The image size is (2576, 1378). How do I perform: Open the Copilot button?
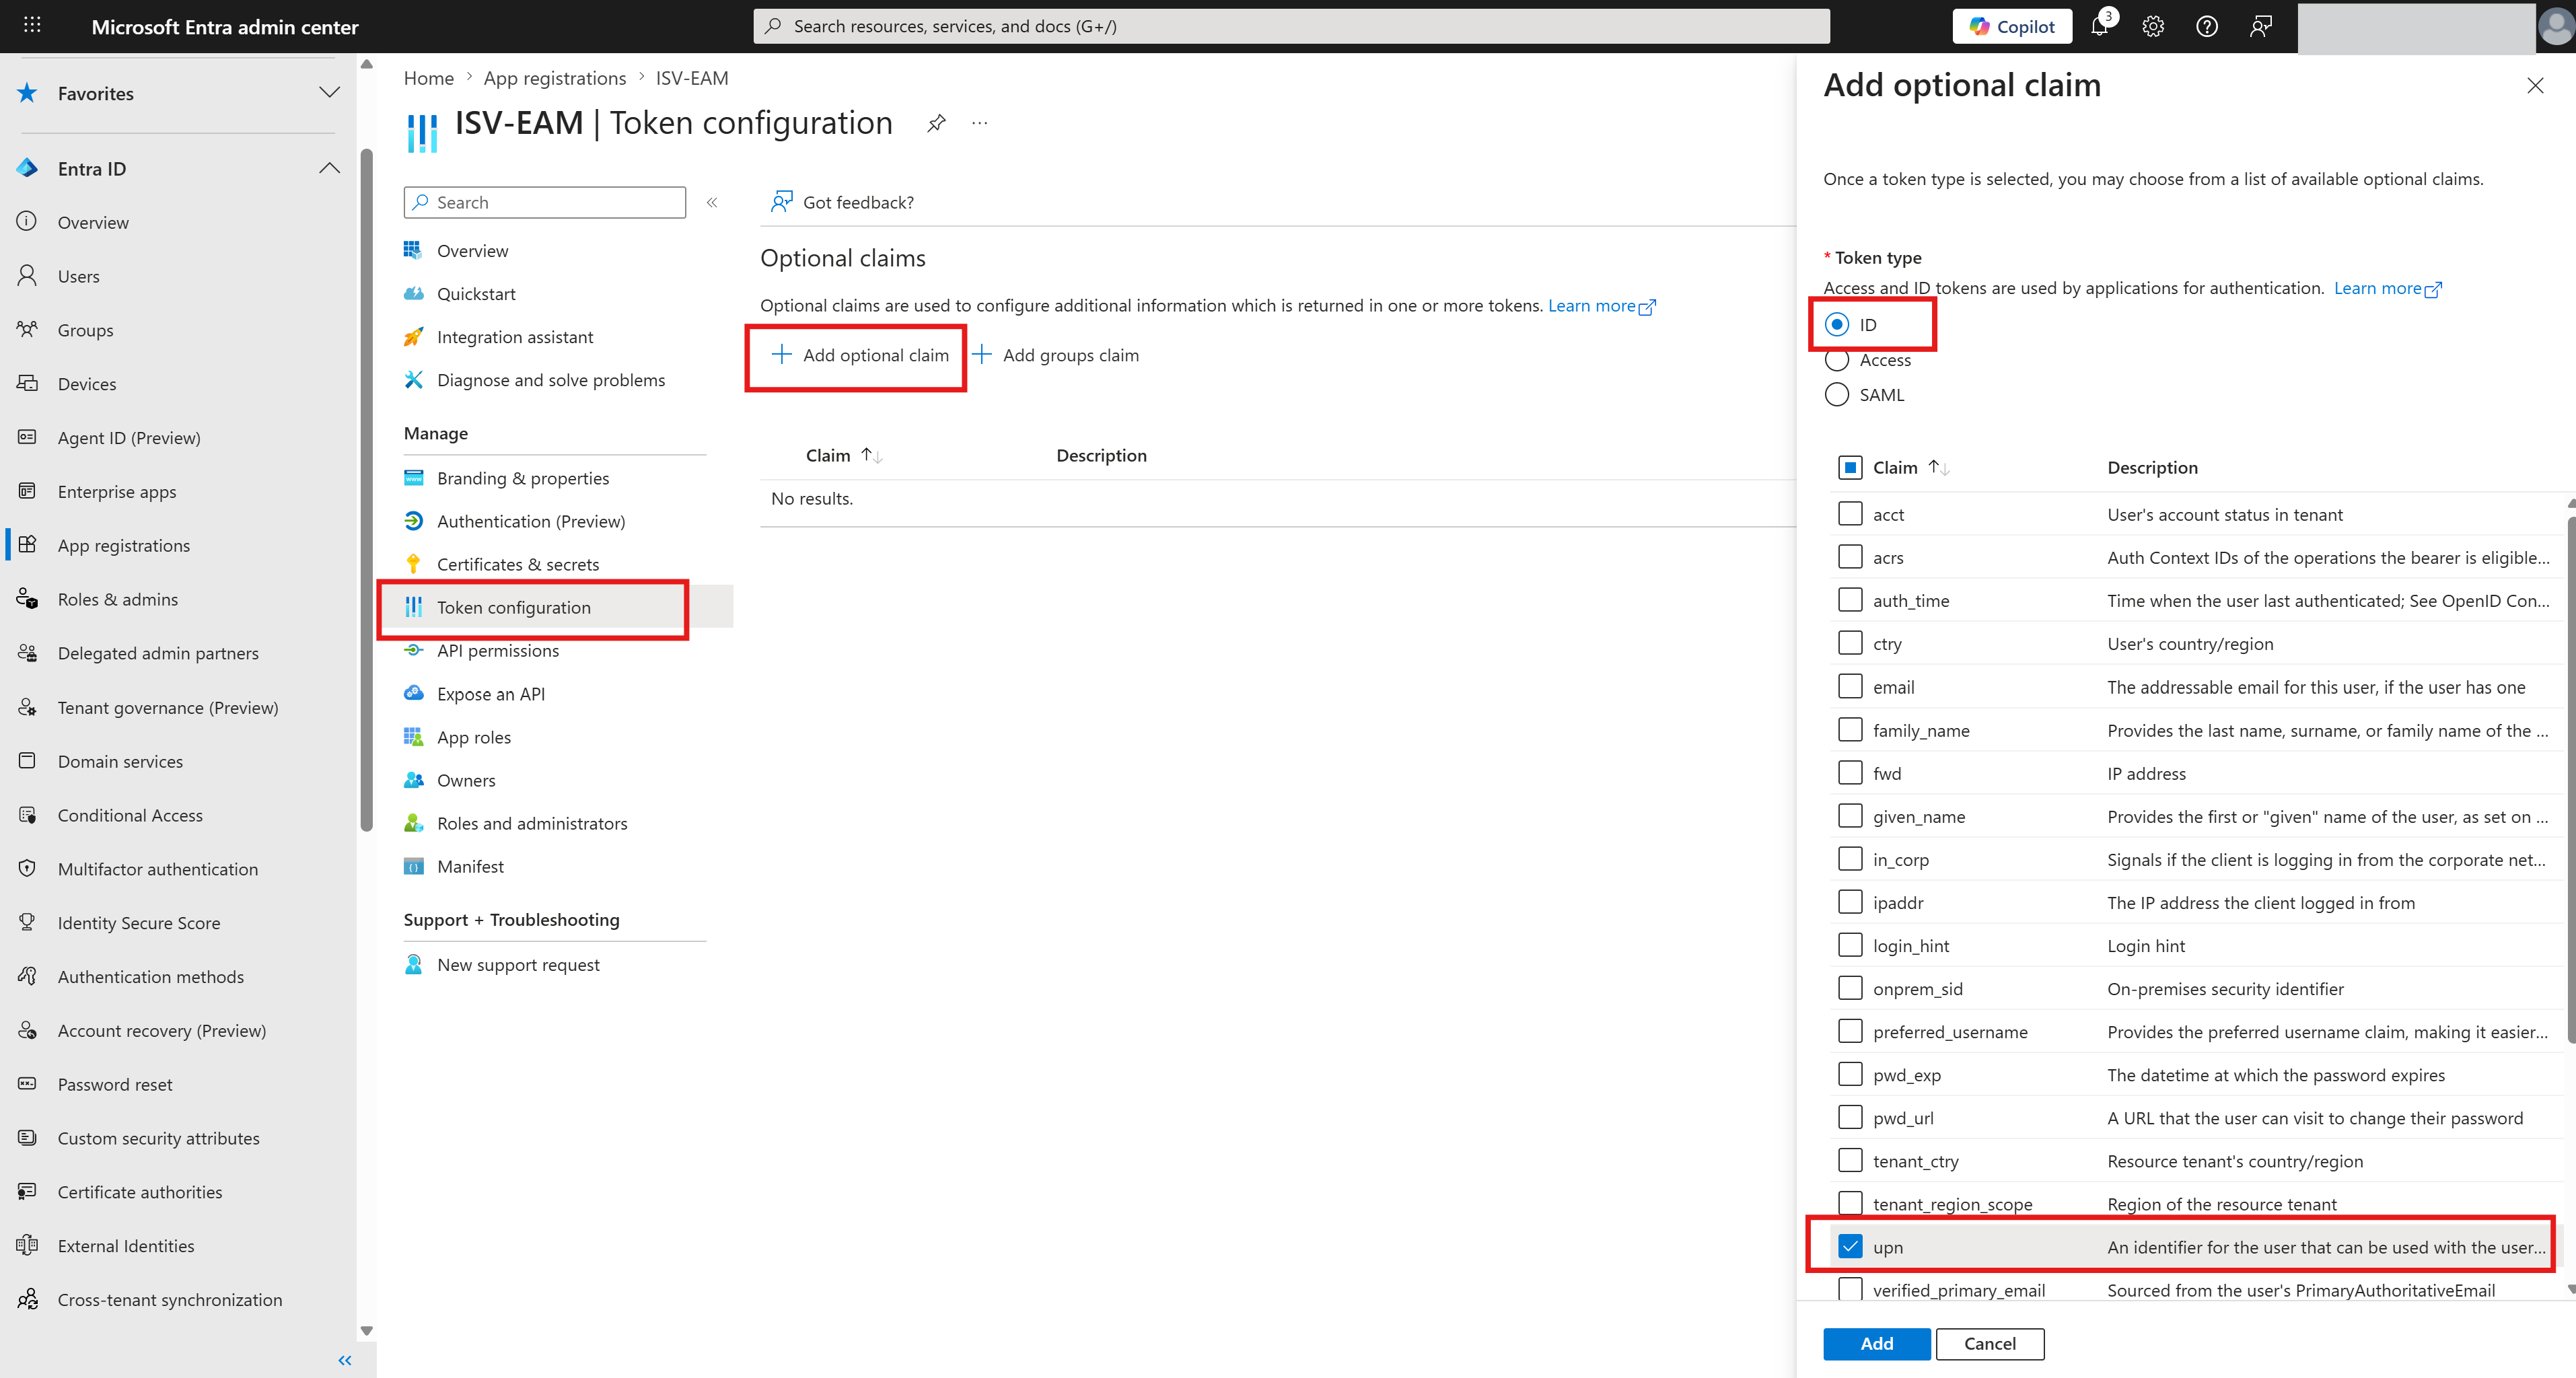click(2012, 26)
